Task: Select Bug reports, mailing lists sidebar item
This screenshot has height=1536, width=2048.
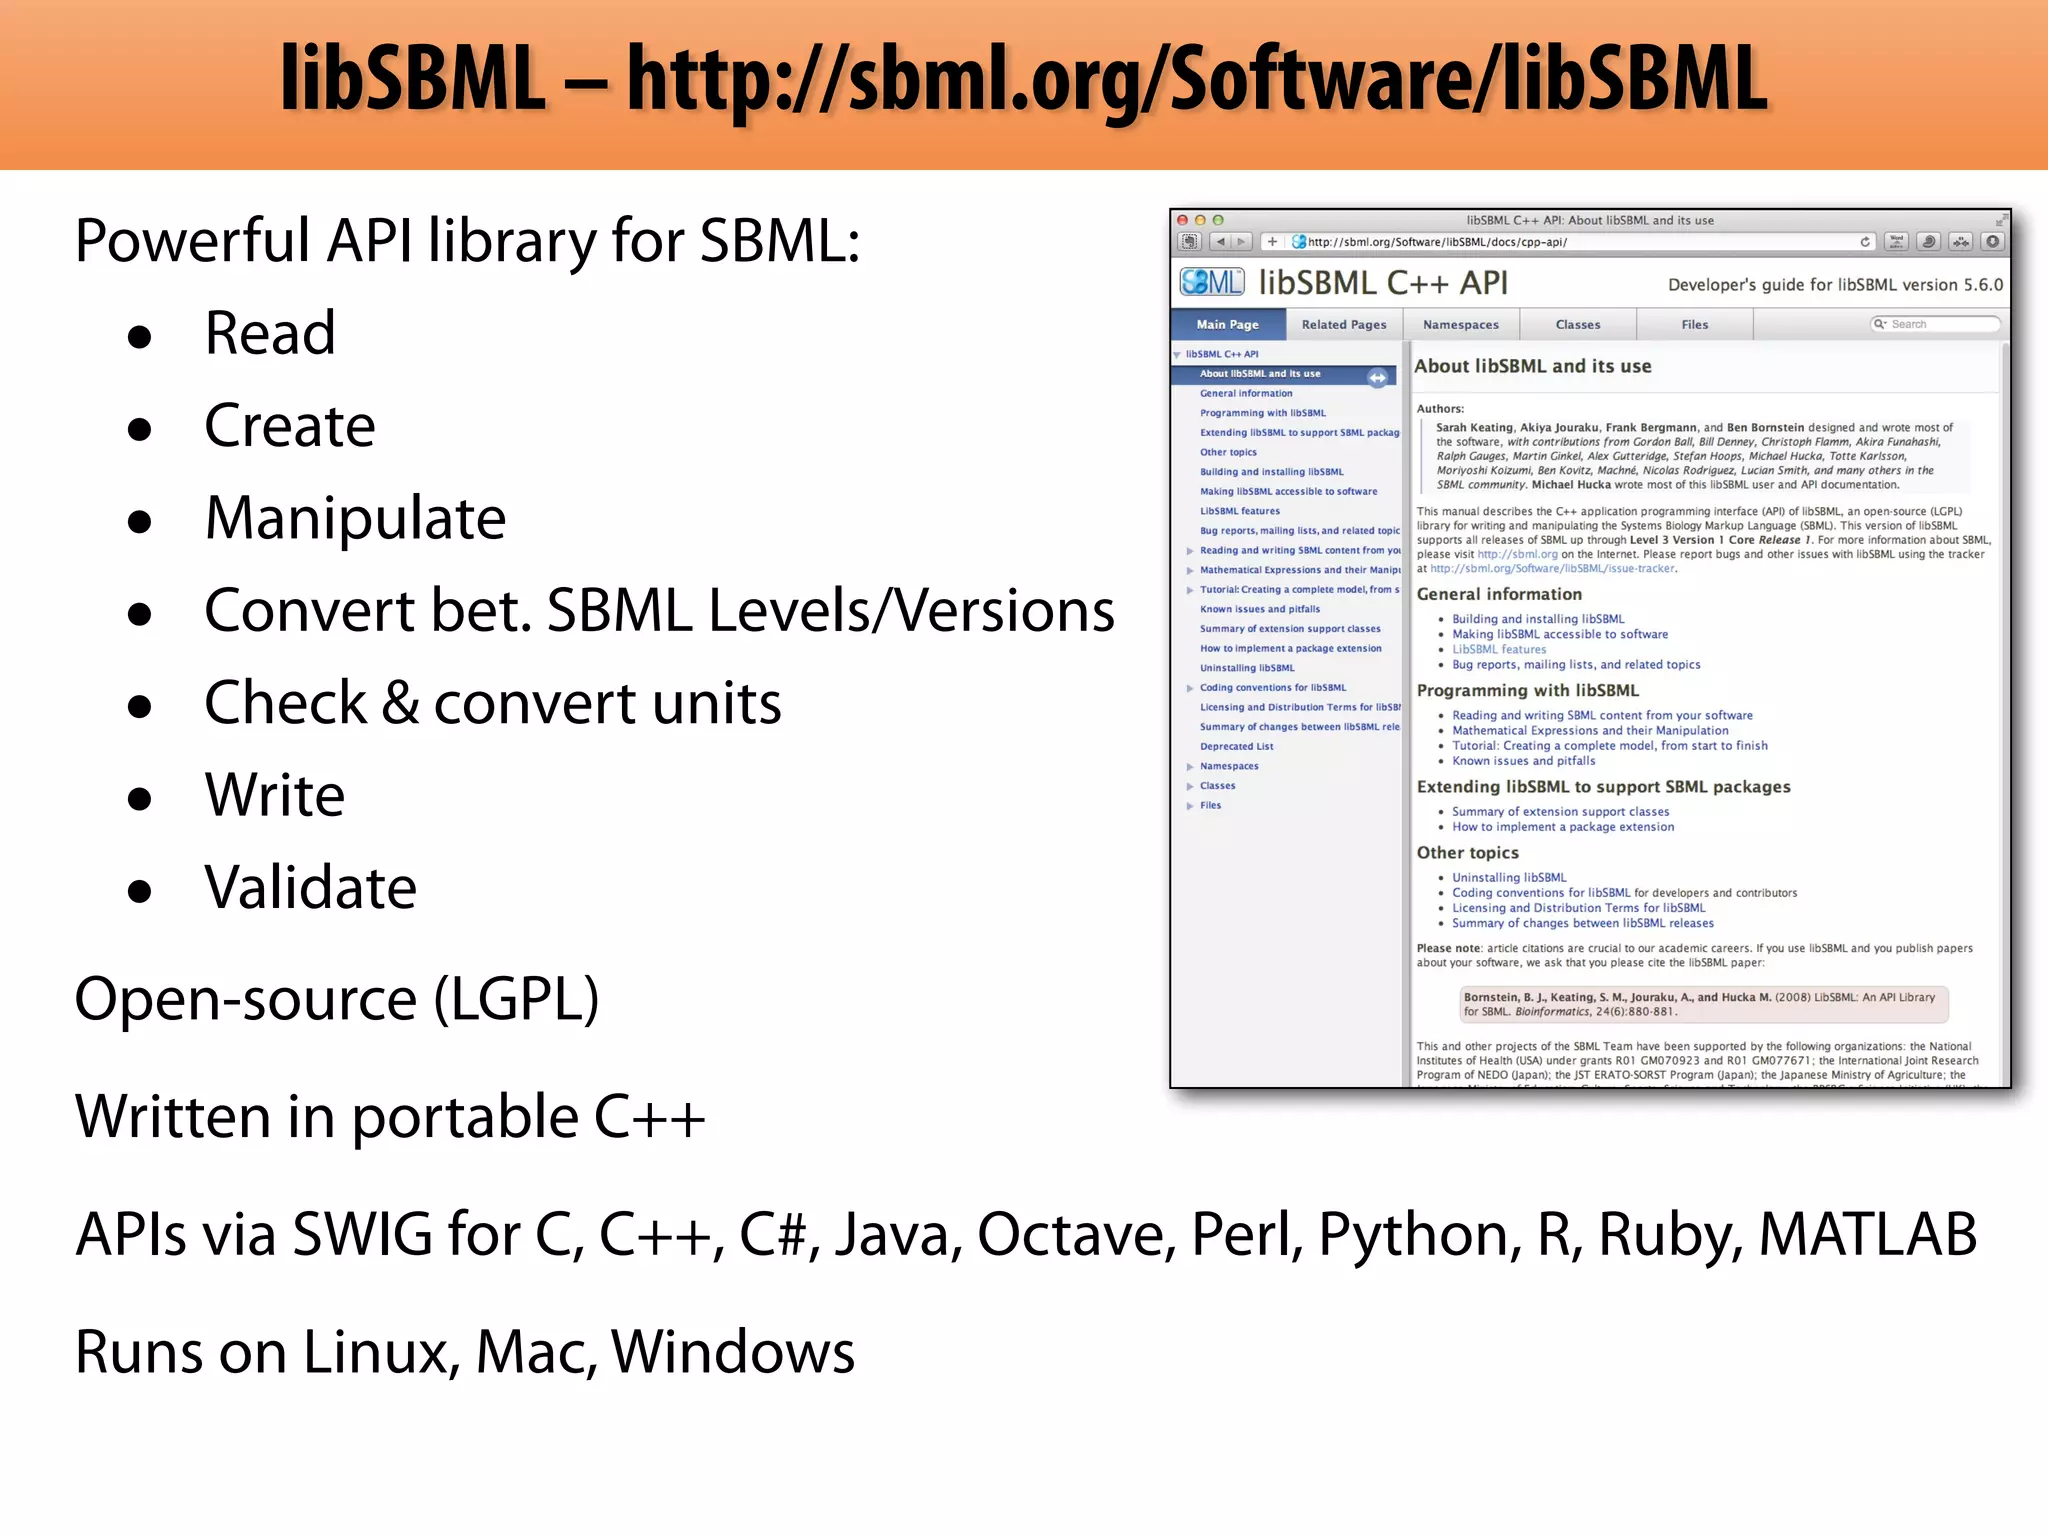Action: tap(1300, 531)
